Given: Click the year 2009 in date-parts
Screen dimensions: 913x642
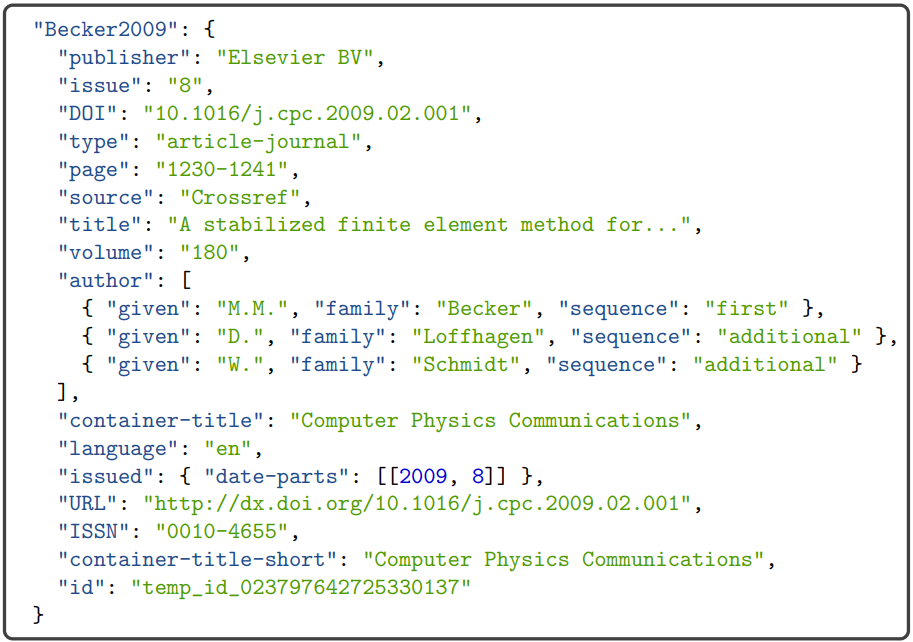Looking at the screenshot, I should 423,476.
